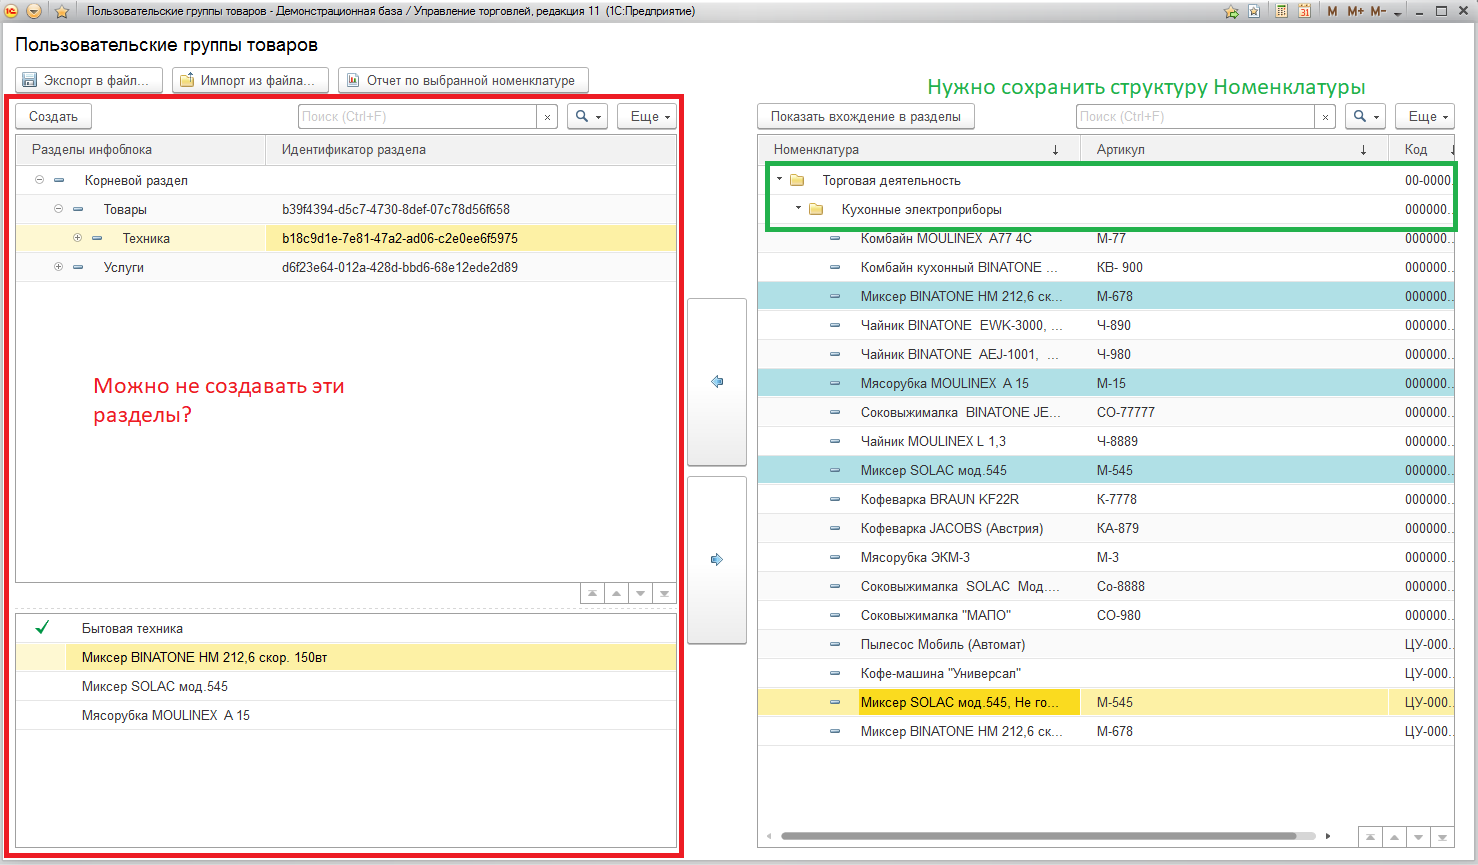The image size is (1478, 865).
Task: Open title bar extra tools dropdown arrow
Action: click(x=1398, y=12)
